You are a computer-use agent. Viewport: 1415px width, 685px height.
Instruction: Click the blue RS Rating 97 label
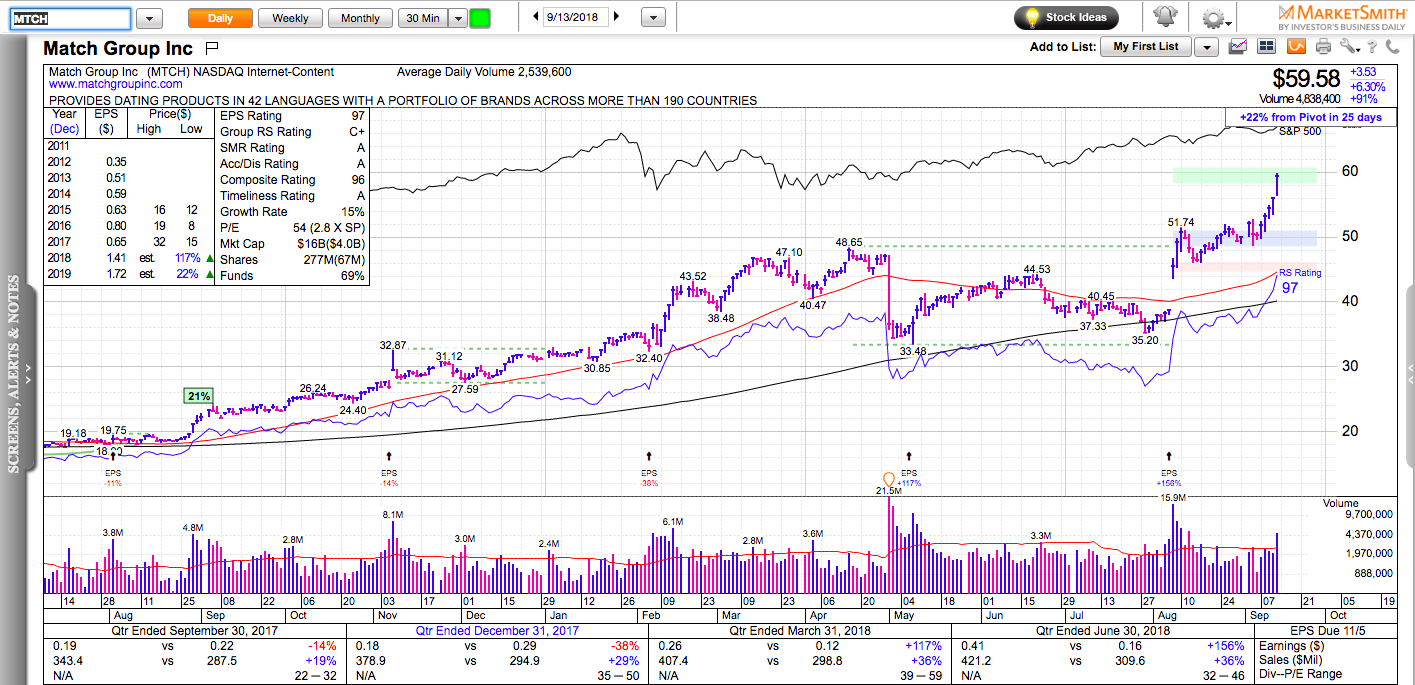pyautogui.click(x=1299, y=281)
